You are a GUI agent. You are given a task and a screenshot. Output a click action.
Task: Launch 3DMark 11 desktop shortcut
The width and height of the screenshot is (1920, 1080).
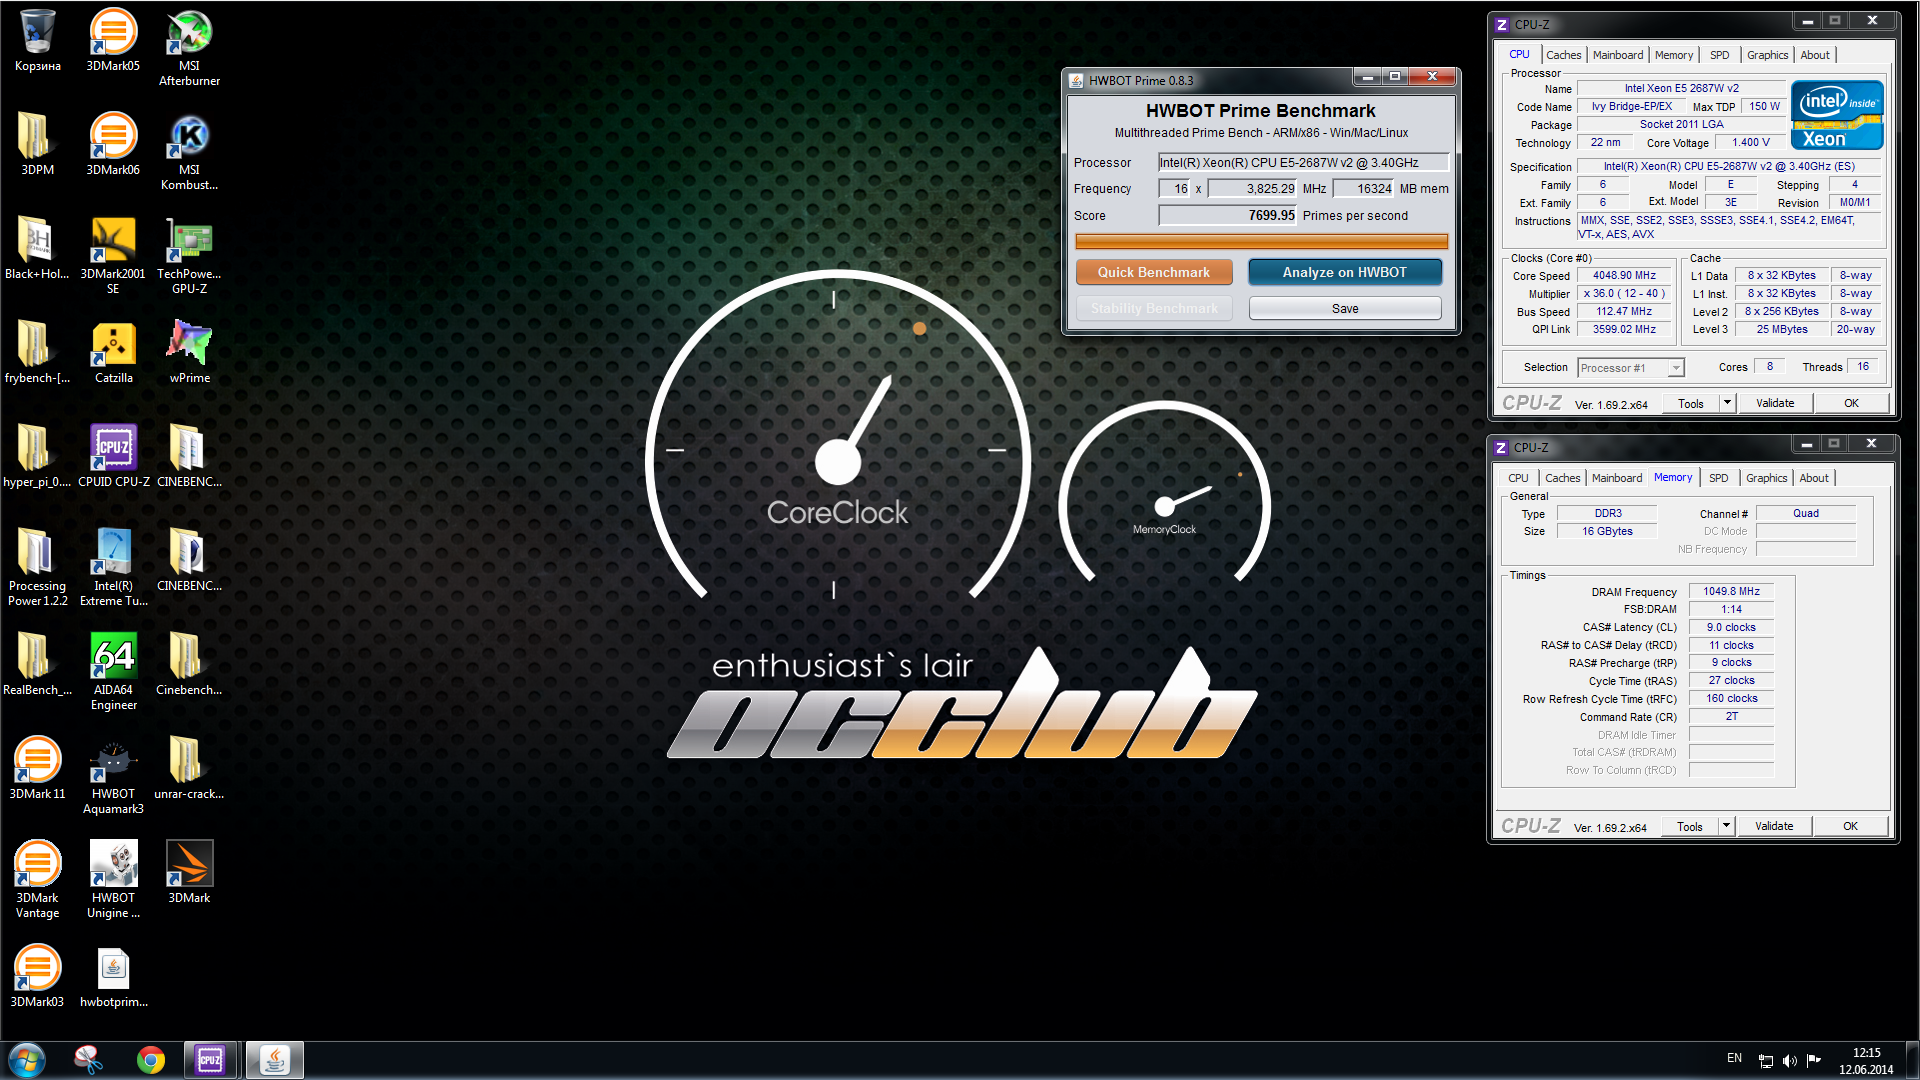[37, 769]
